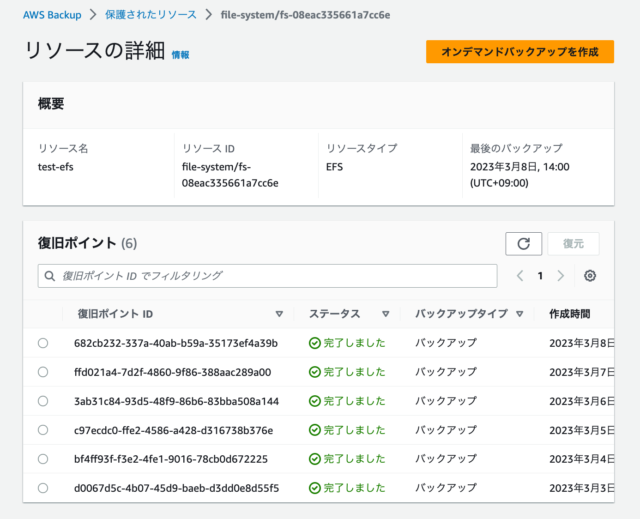The image size is (640, 519).
Task: Click バックアップ type in 682cb232 row
Action: (446, 343)
